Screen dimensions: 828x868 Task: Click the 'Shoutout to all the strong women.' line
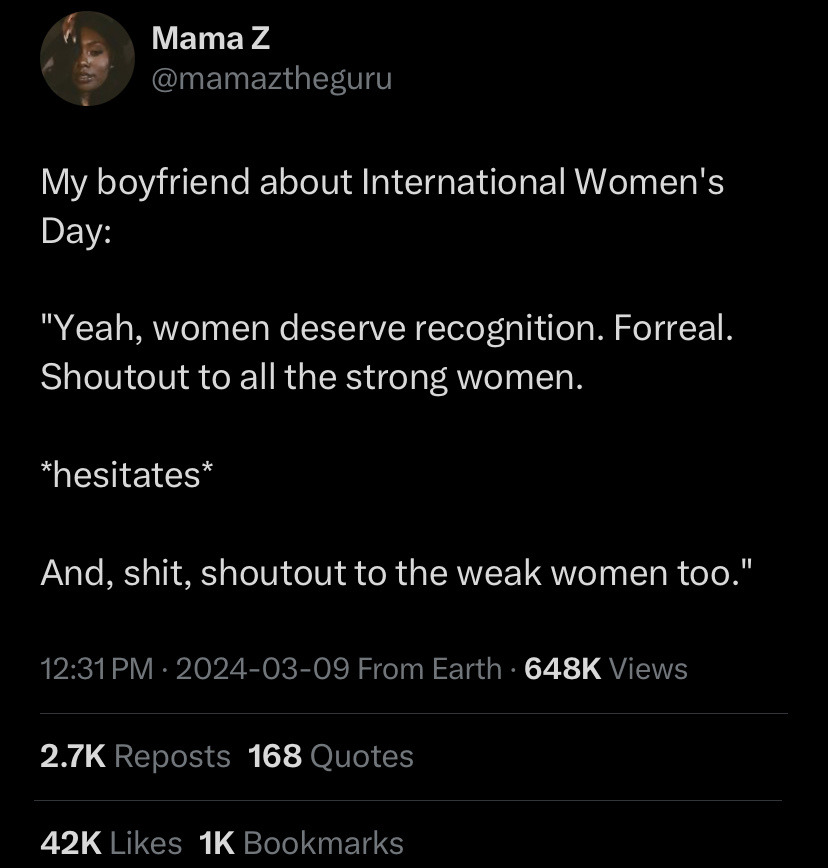[311, 379]
